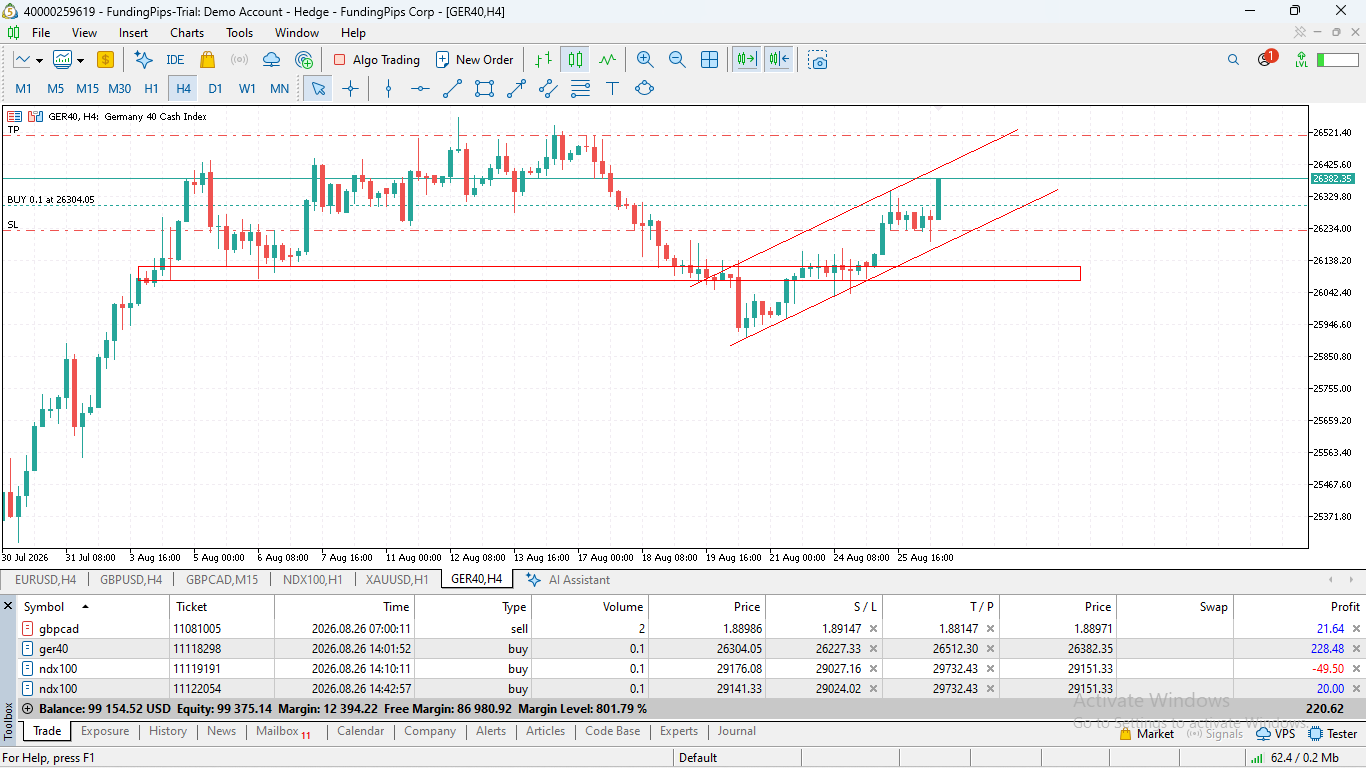Choose the vertical line drawing tool
This screenshot has height=768, width=1366.
pyautogui.click(x=388, y=88)
